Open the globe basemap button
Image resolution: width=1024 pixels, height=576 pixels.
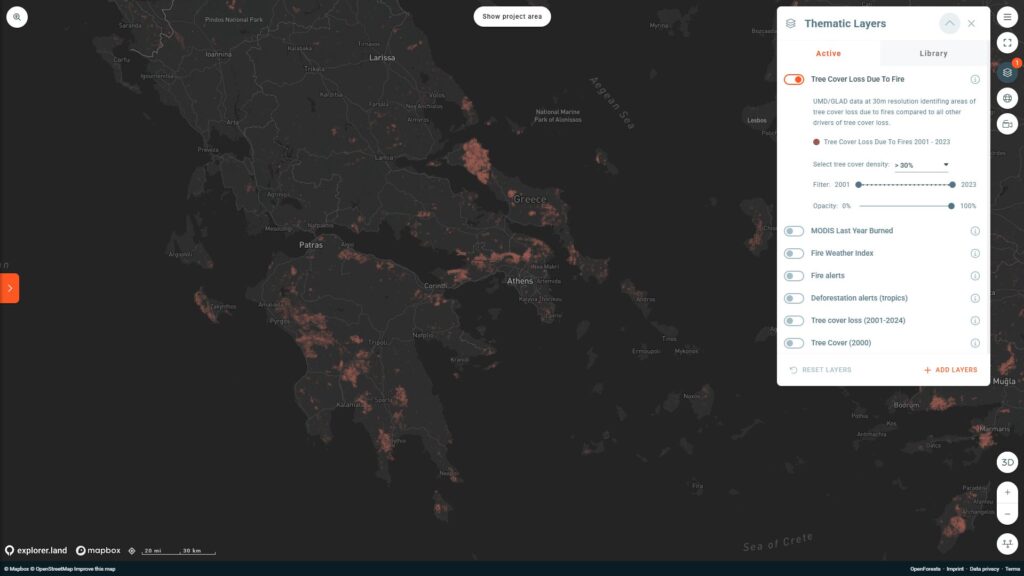(x=1007, y=98)
